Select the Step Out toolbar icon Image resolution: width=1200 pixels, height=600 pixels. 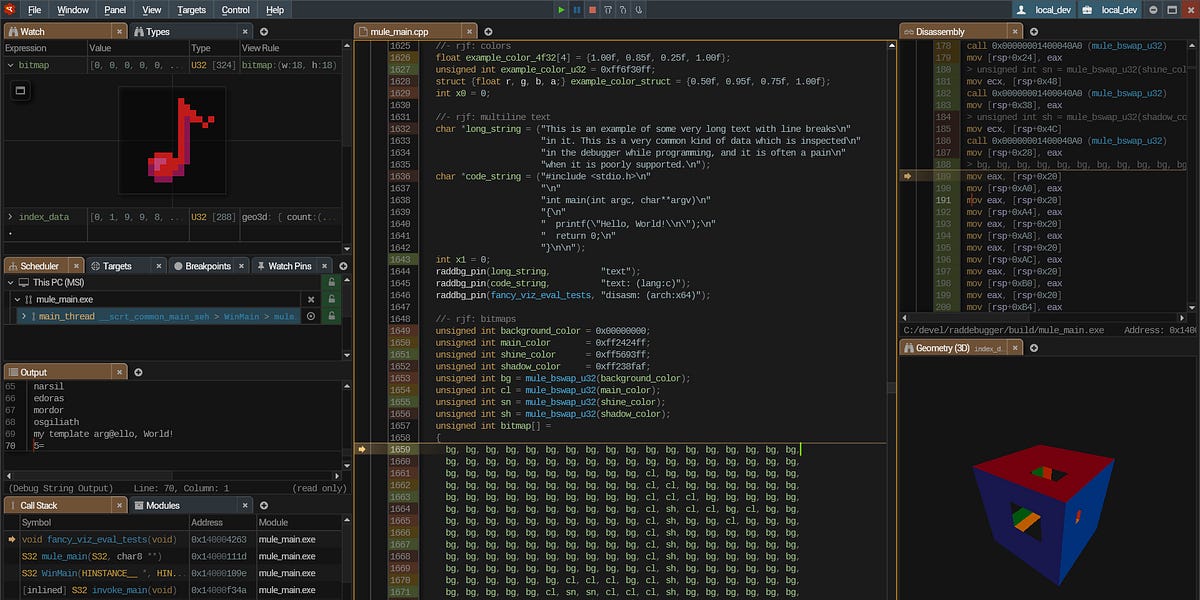637,10
